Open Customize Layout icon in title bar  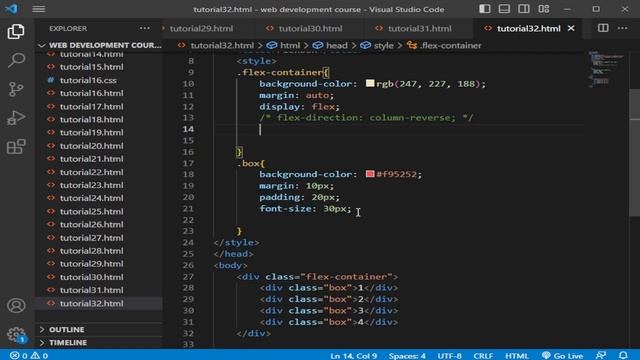pyautogui.click(x=544, y=9)
